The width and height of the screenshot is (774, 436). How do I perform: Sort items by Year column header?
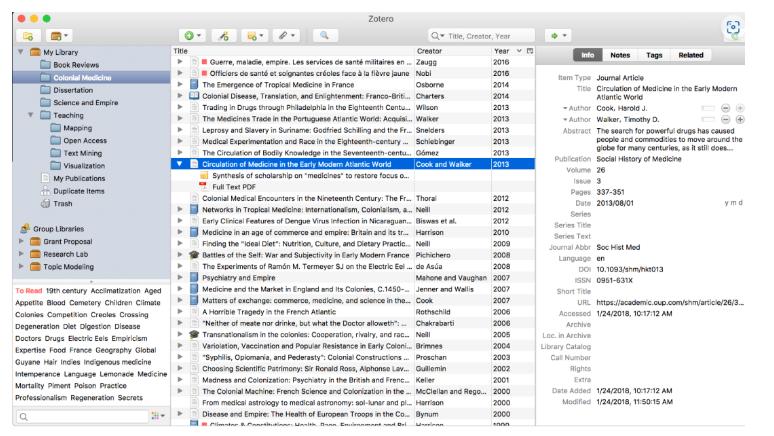click(x=507, y=51)
